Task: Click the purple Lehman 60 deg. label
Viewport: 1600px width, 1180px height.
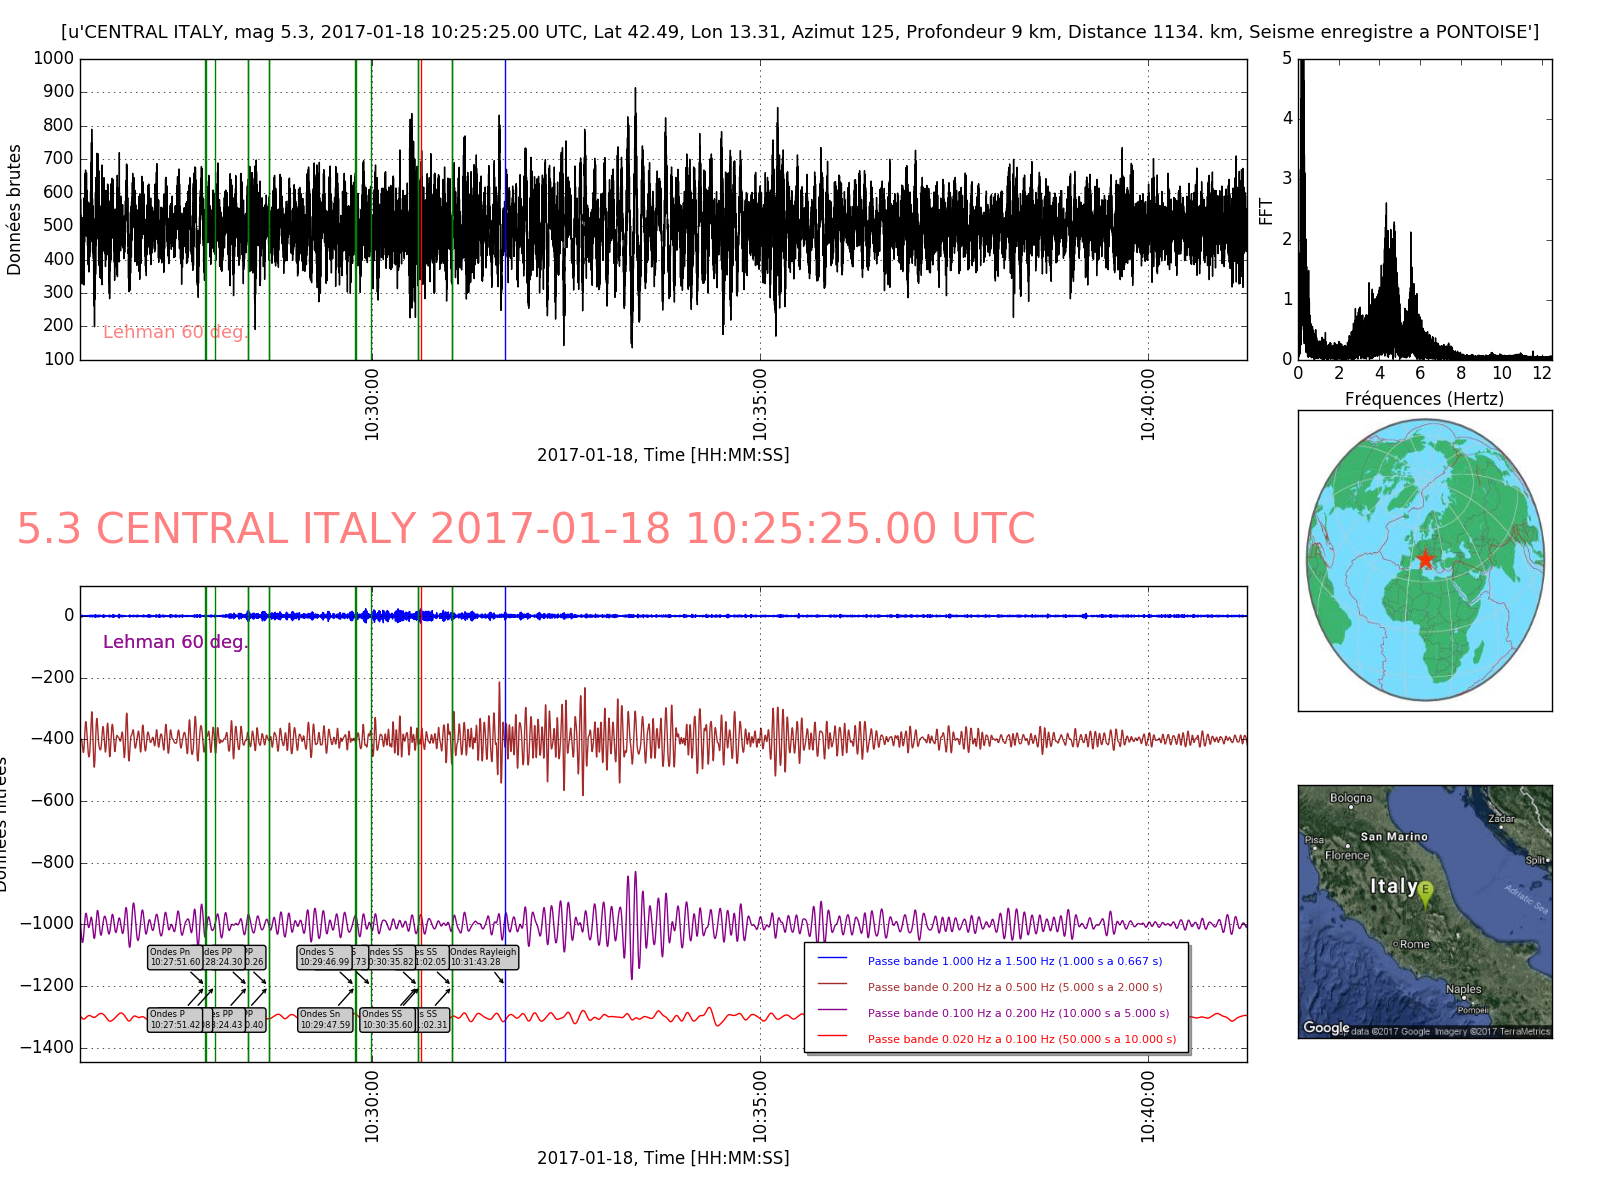Action: [x=175, y=642]
